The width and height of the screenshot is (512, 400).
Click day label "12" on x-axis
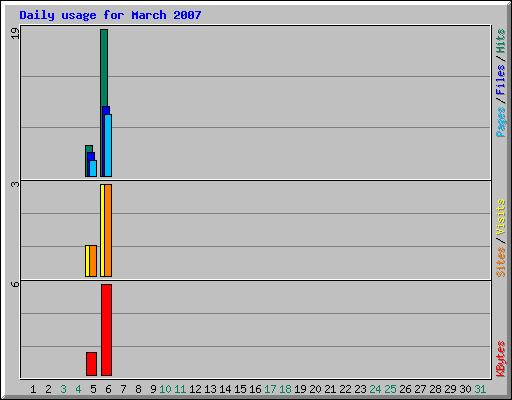click(x=195, y=389)
